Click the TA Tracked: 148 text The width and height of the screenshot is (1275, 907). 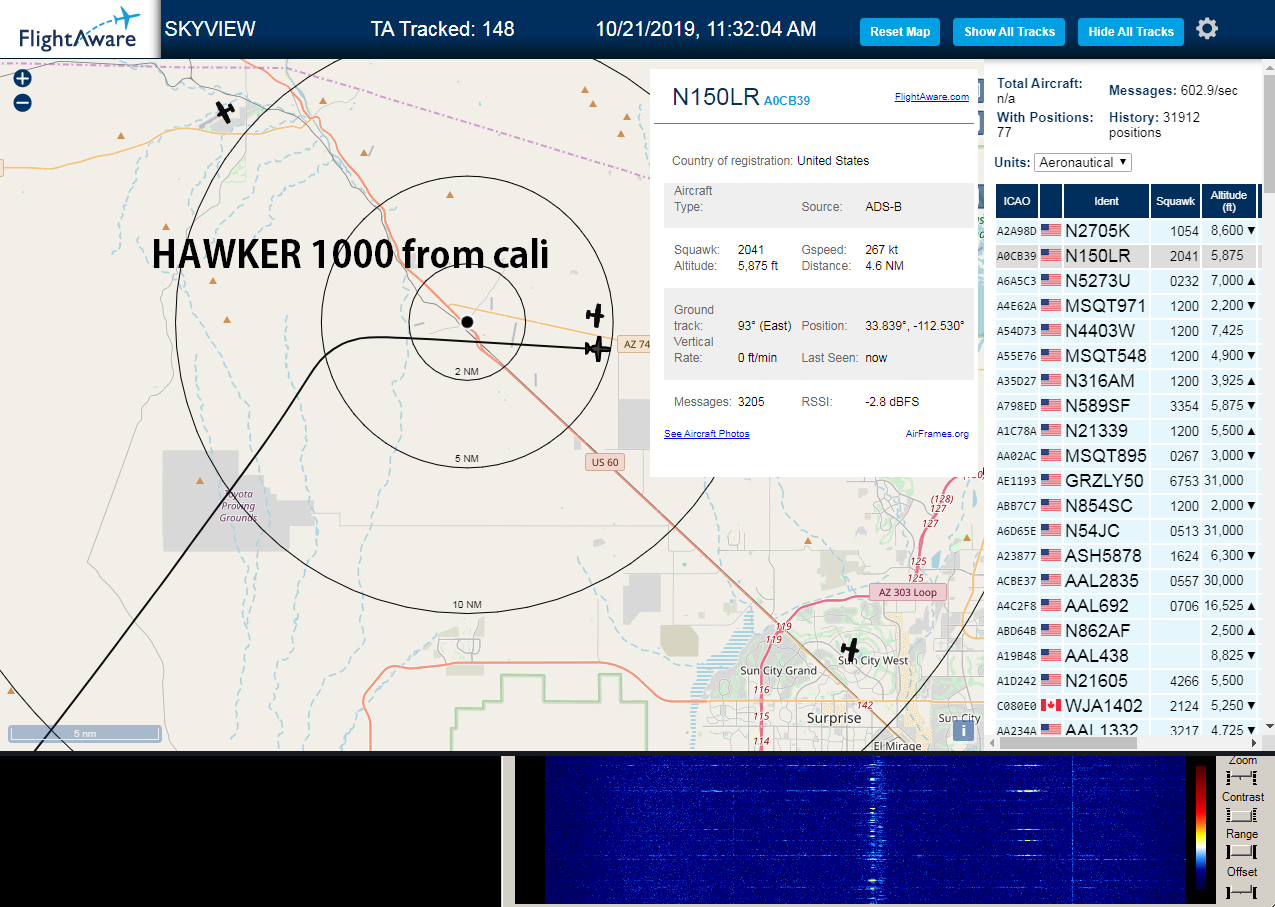click(442, 29)
